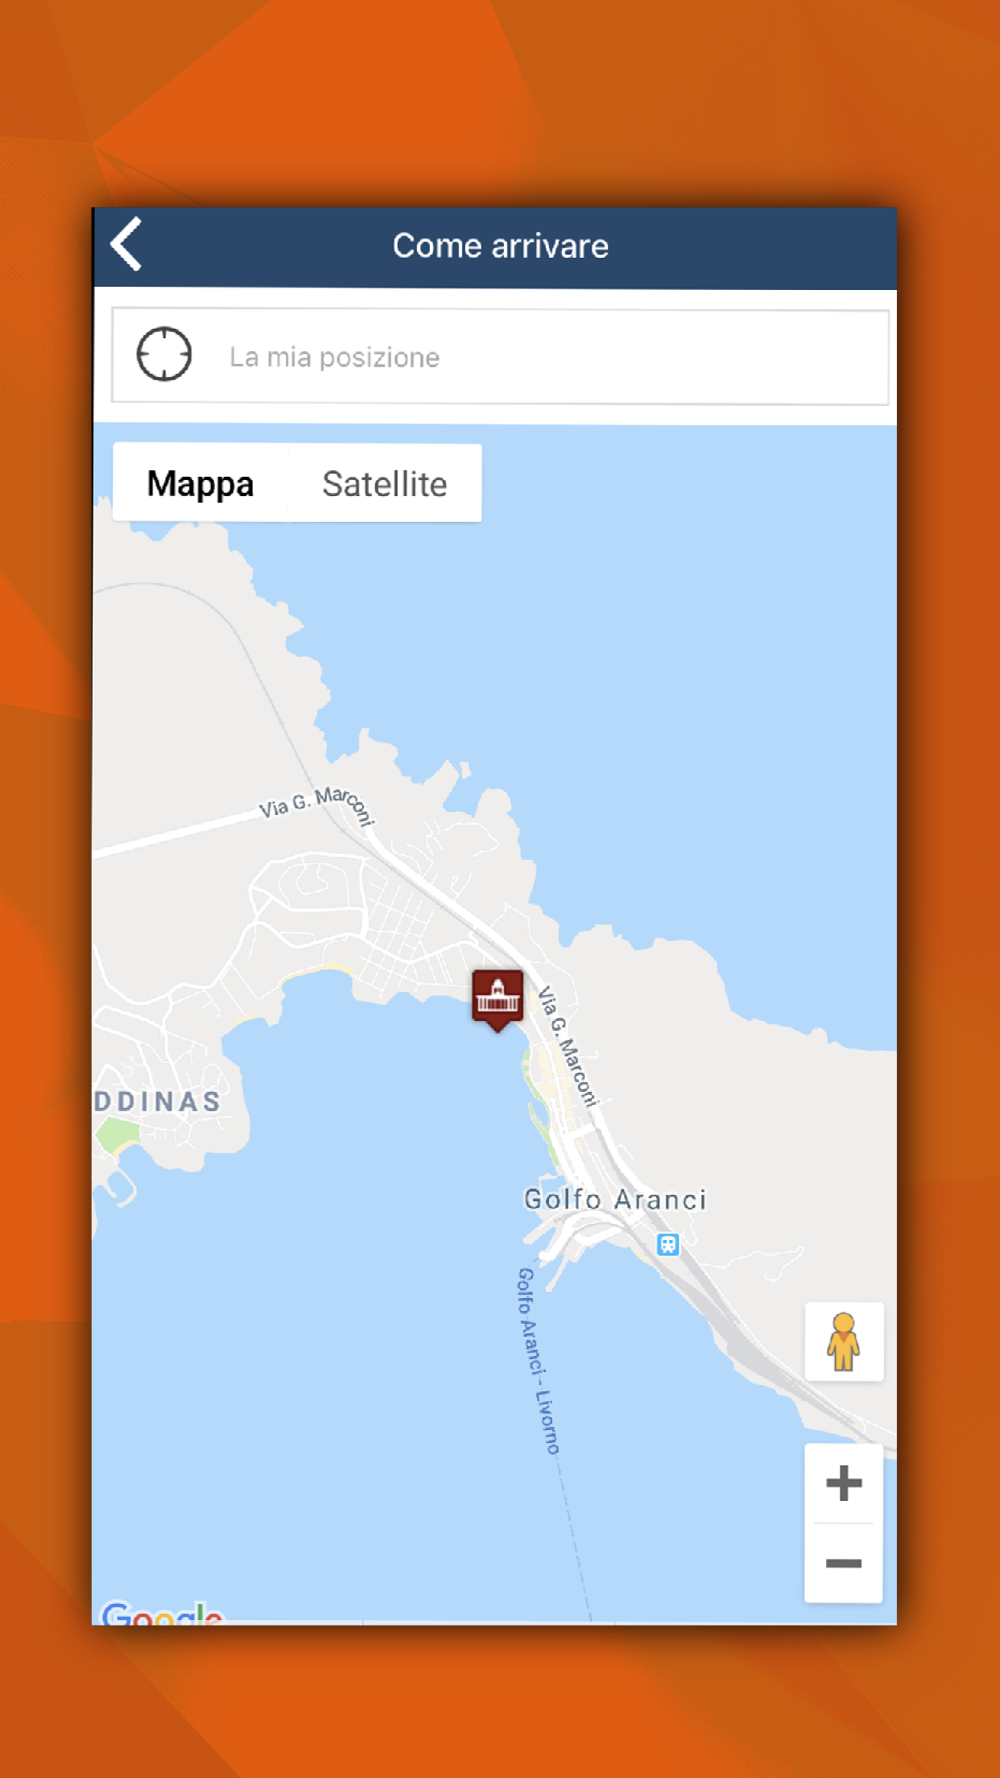The height and width of the screenshot is (1778, 1000).
Task: Zoom in with the plus button
Action: pyautogui.click(x=844, y=1483)
